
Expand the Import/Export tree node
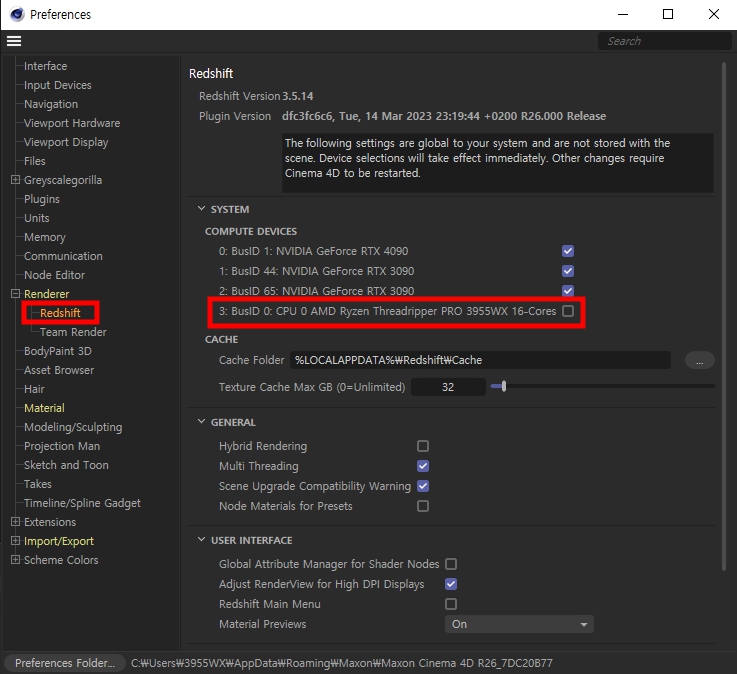click(16, 541)
